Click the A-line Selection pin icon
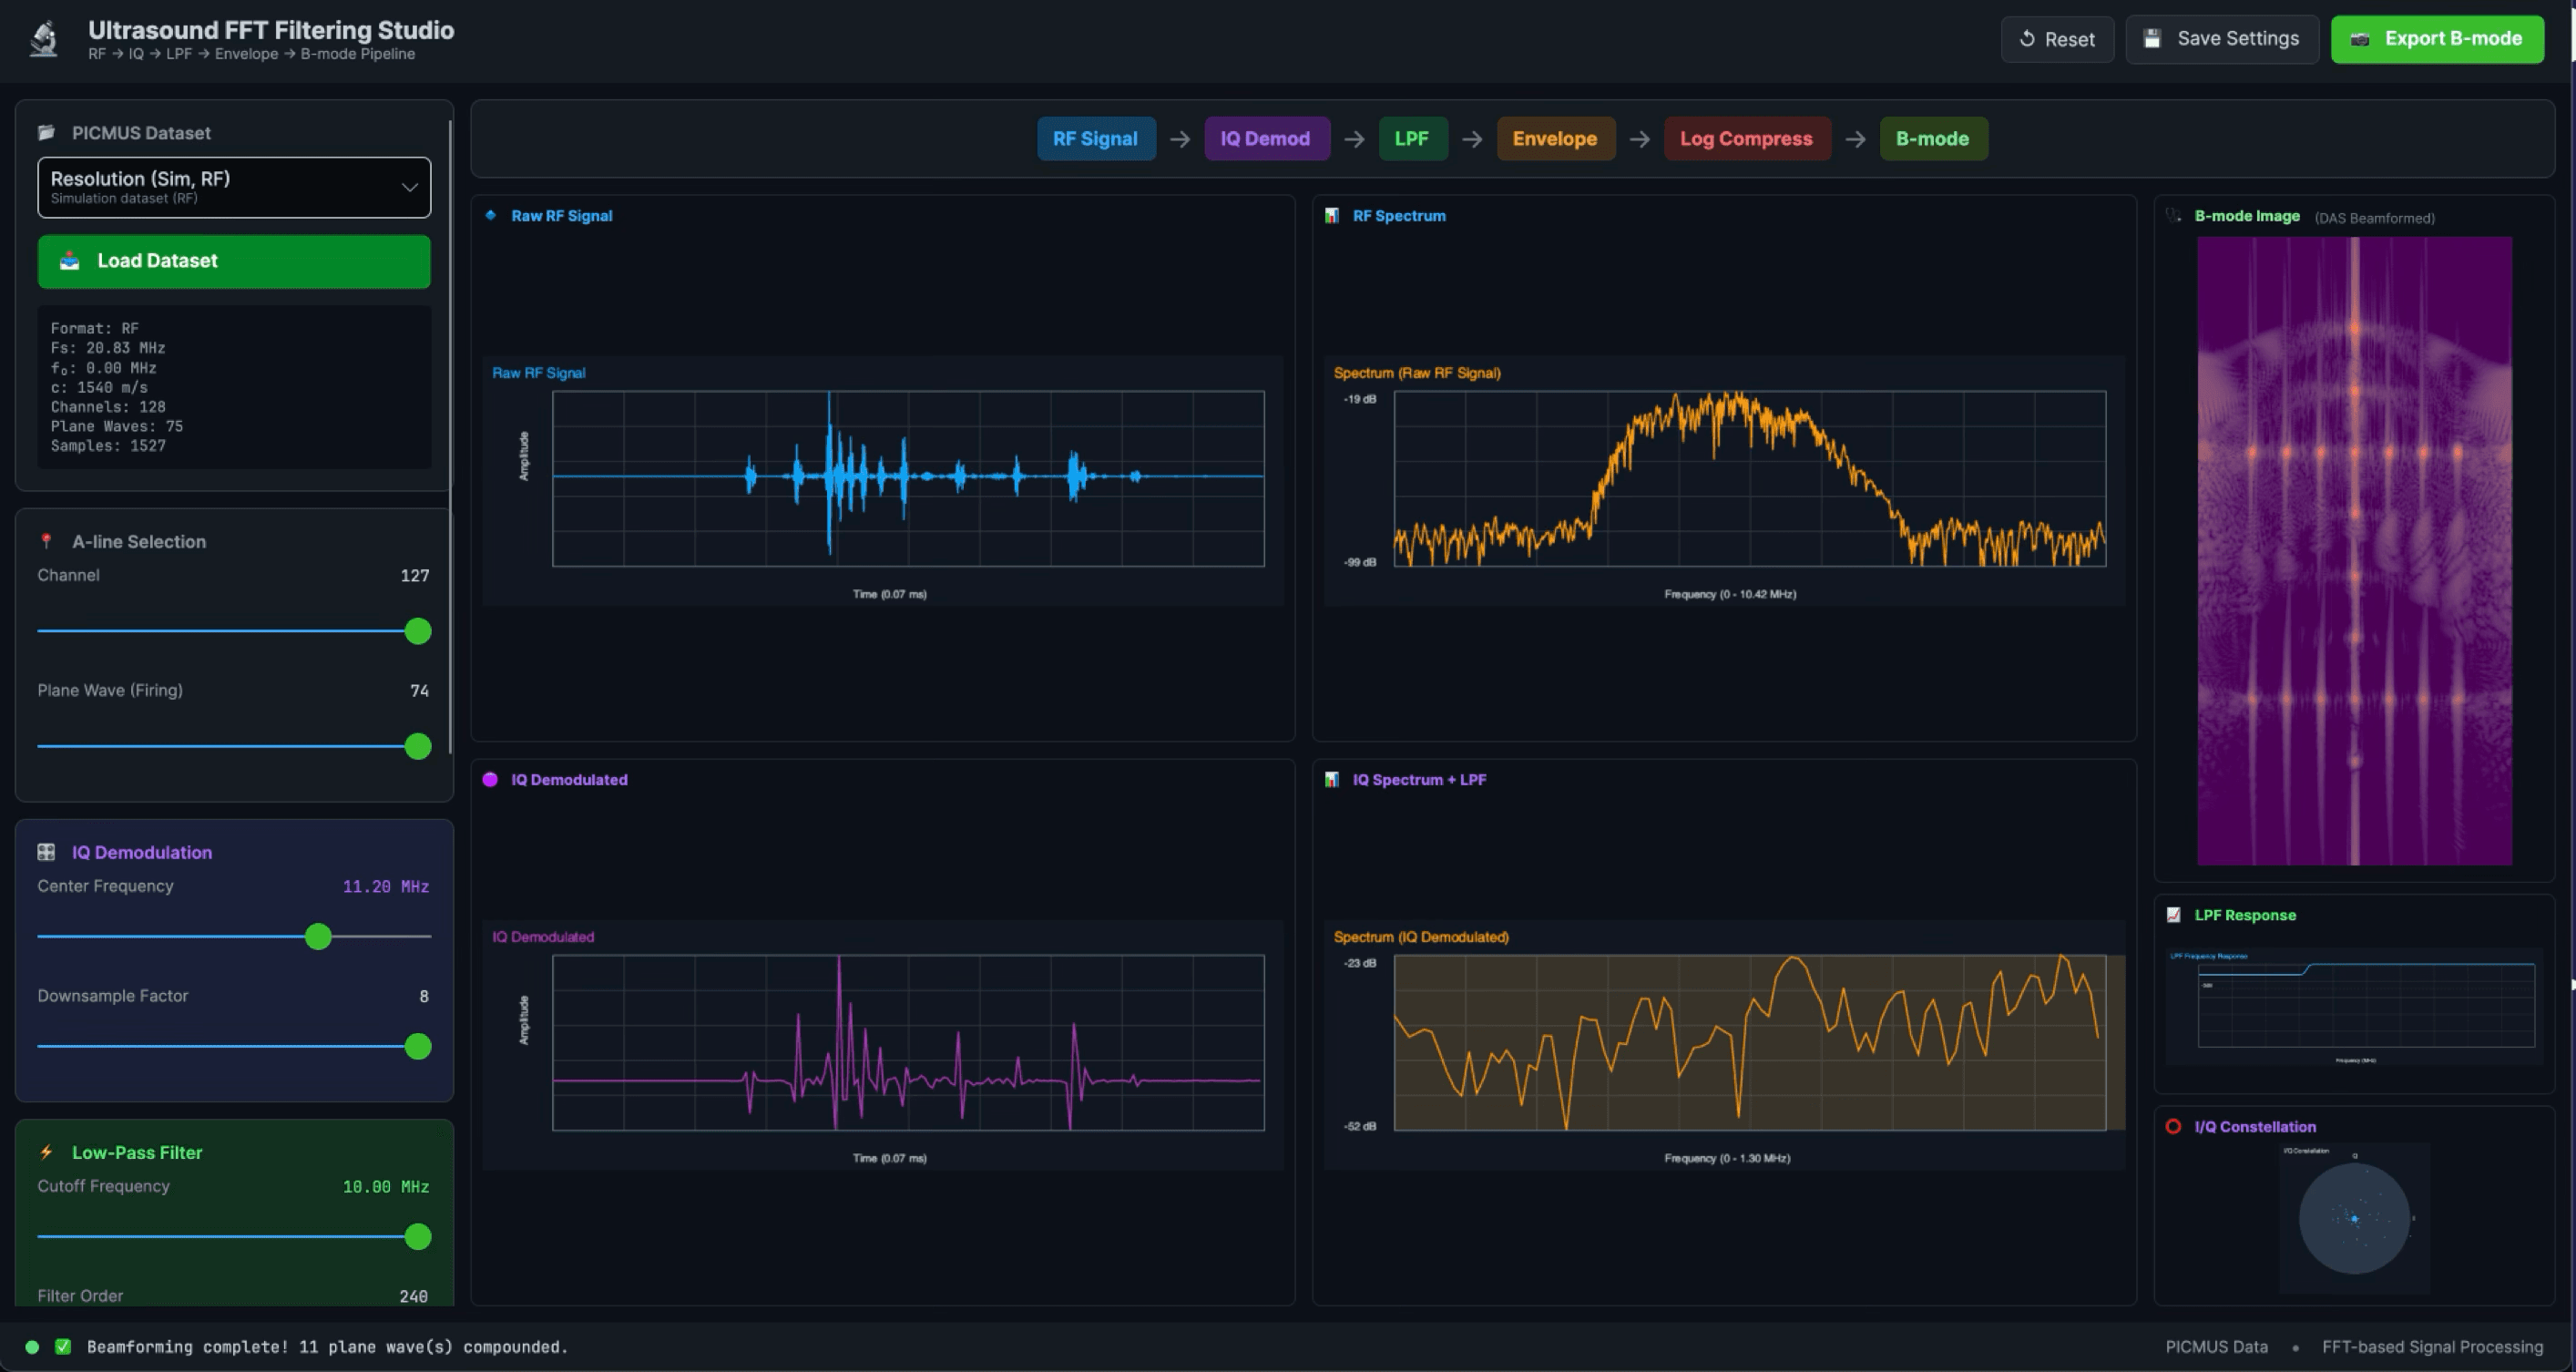The height and width of the screenshot is (1372, 2576). [x=48, y=540]
